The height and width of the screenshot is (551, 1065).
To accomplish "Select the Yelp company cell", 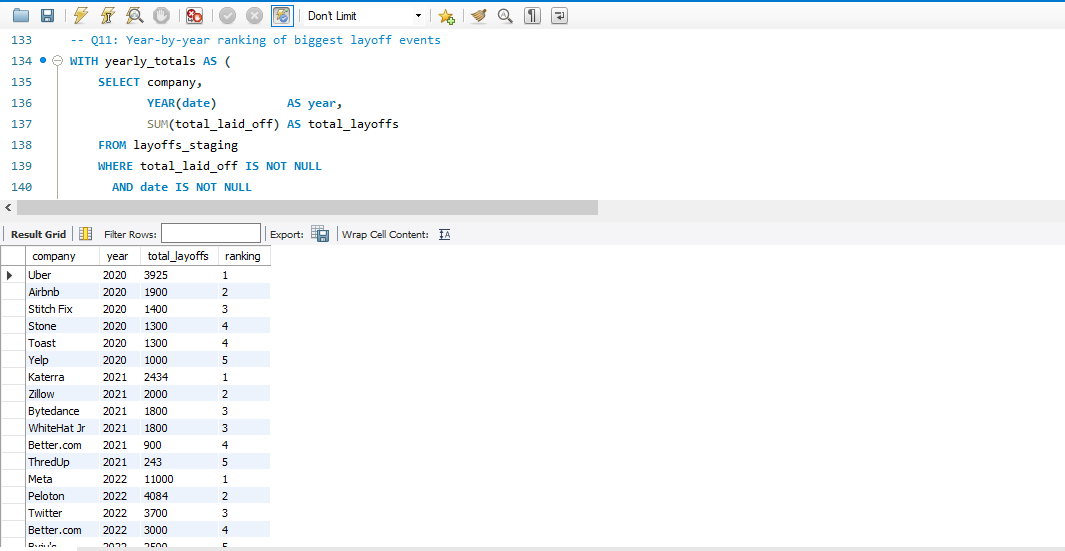I will pos(62,360).
